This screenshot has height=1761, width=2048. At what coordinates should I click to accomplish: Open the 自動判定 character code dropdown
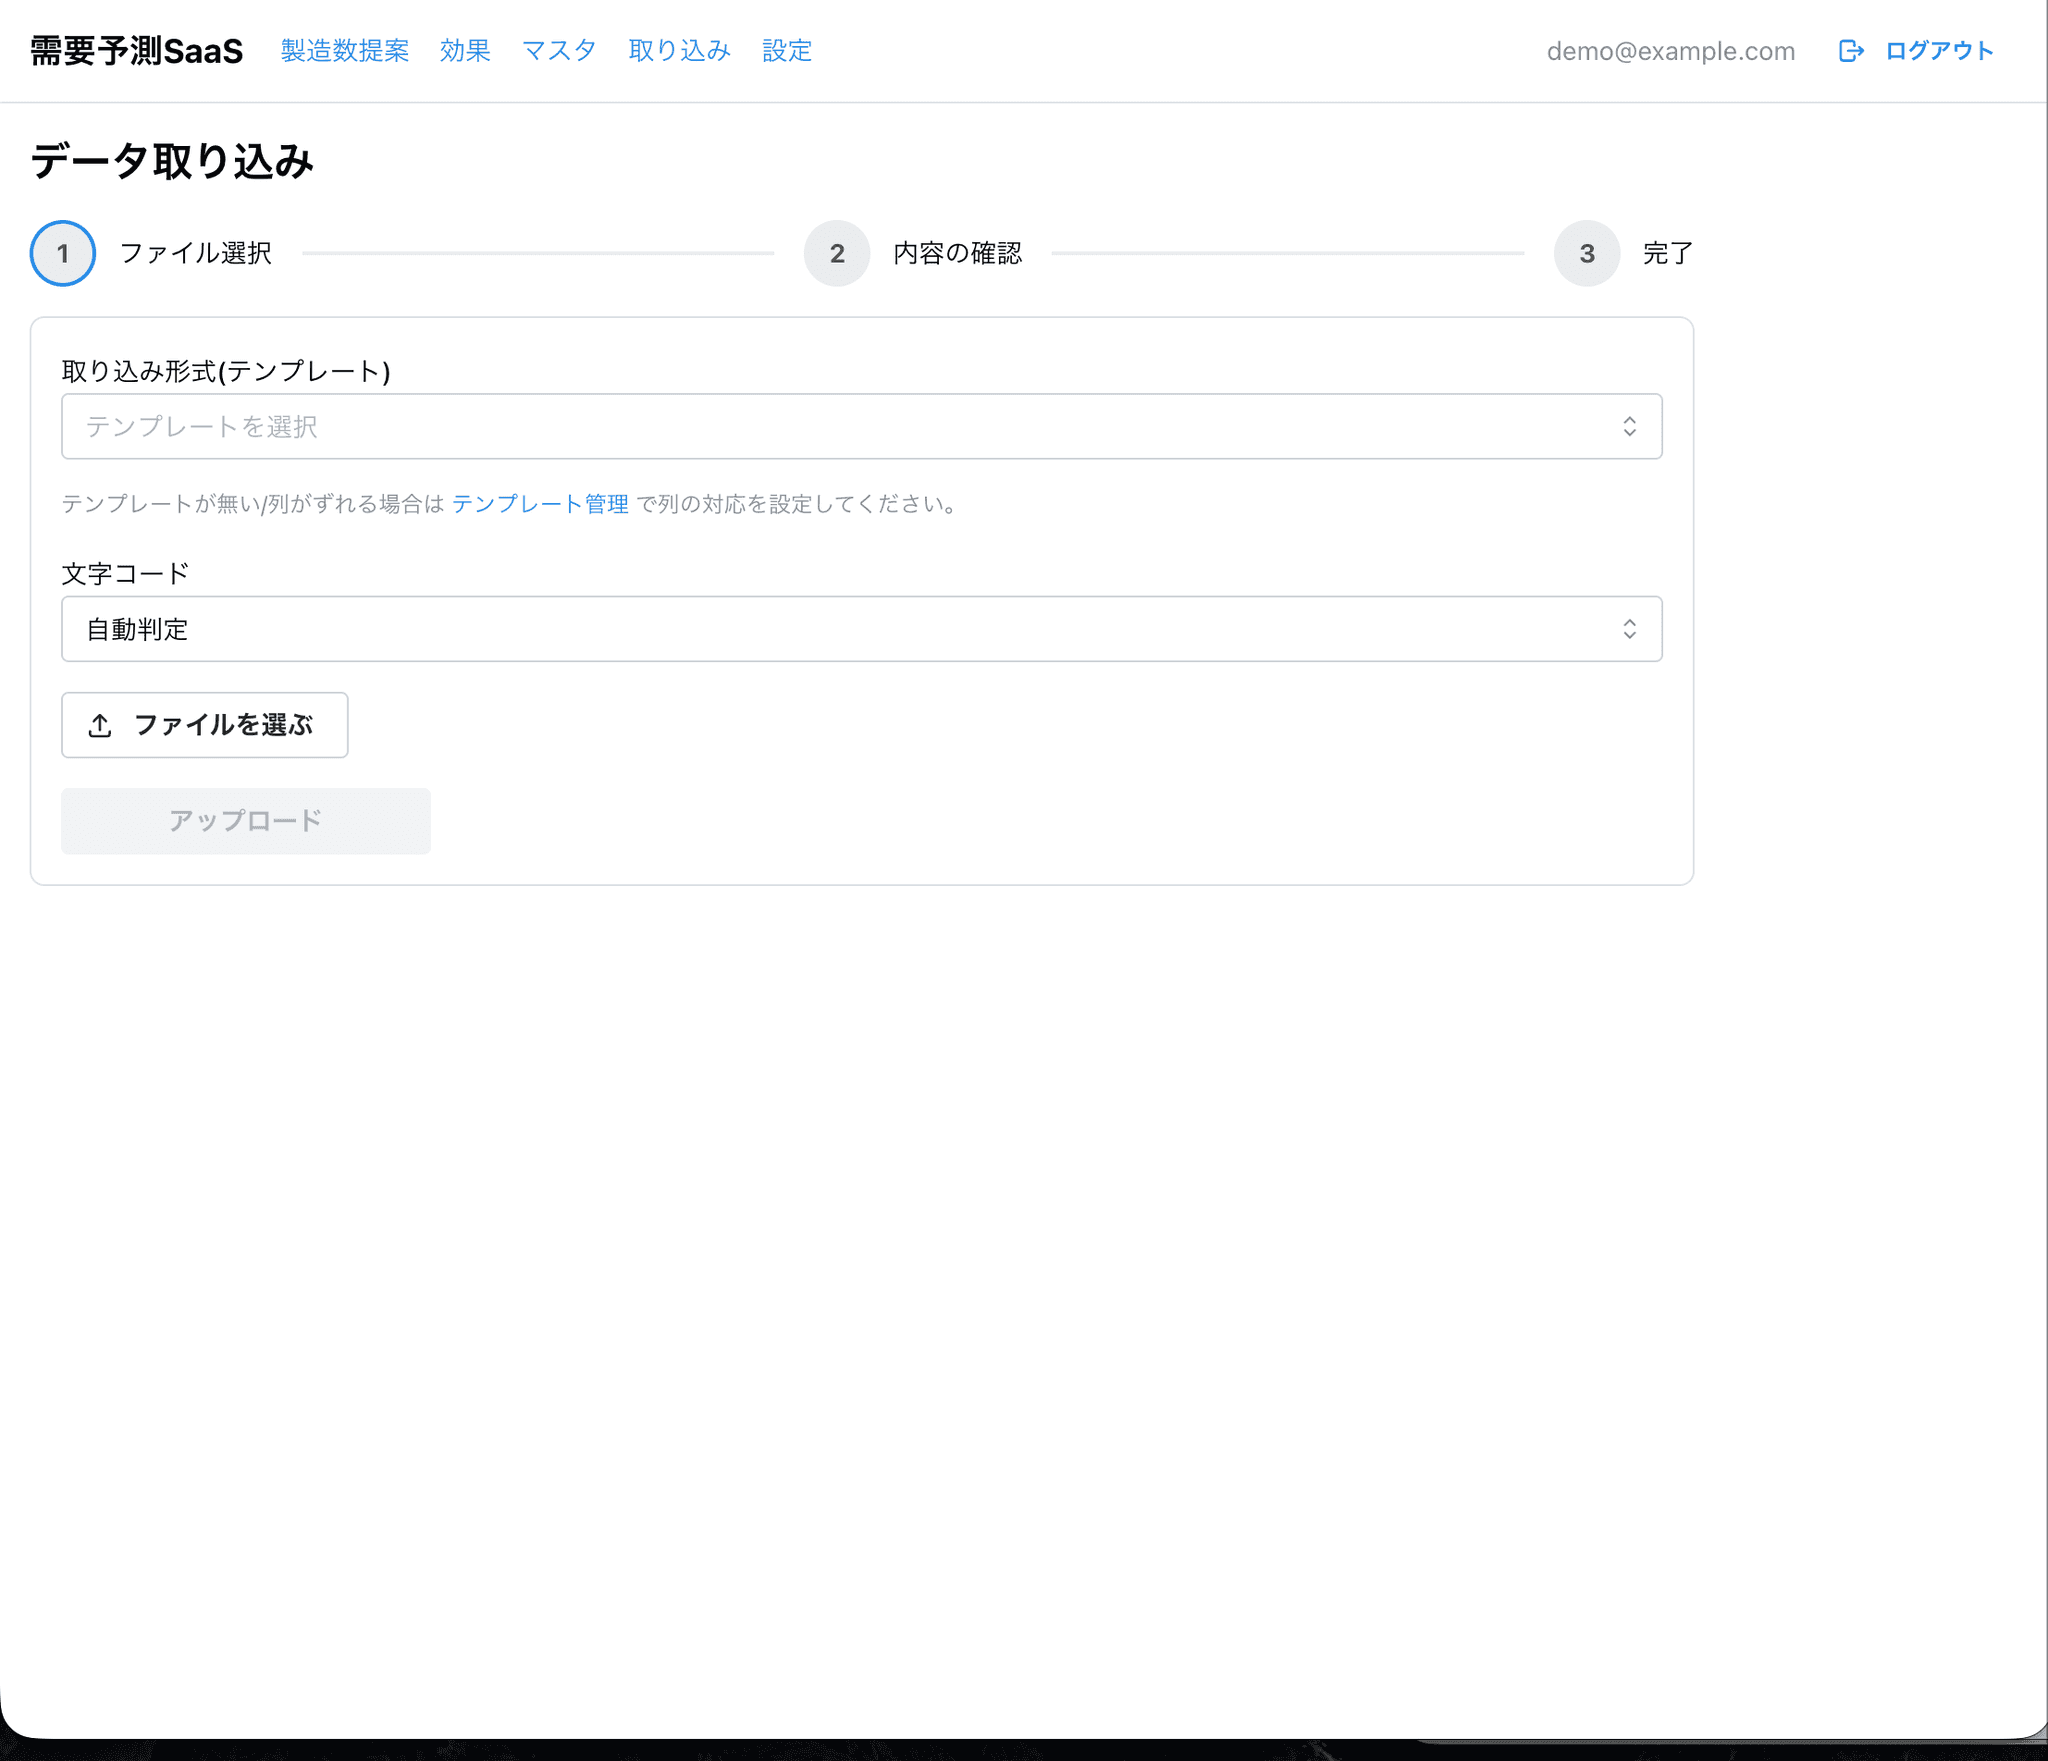(862, 629)
